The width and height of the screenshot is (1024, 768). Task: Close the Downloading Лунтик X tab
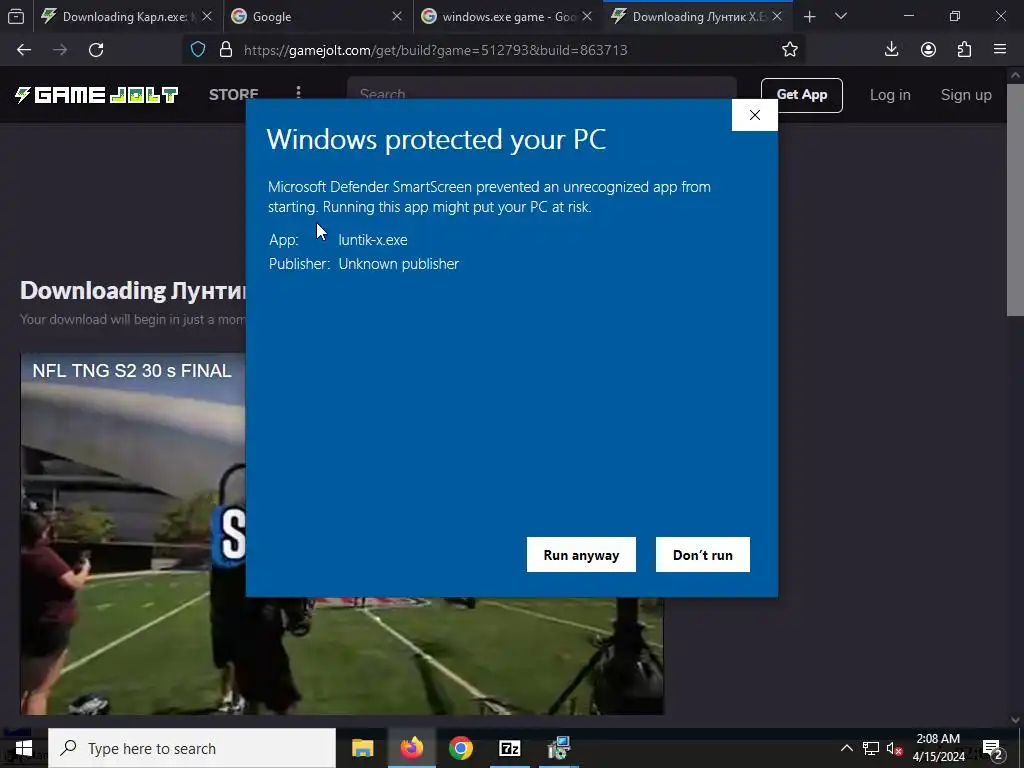pos(777,16)
